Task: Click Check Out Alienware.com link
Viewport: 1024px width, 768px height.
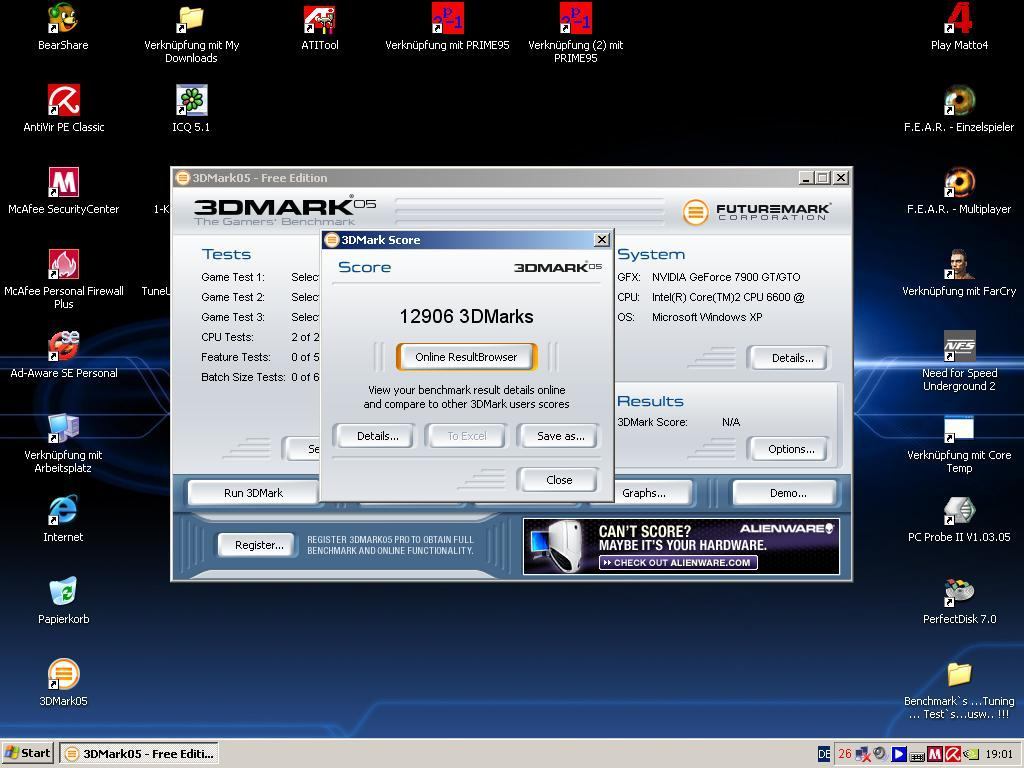Action: coord(678,562)
